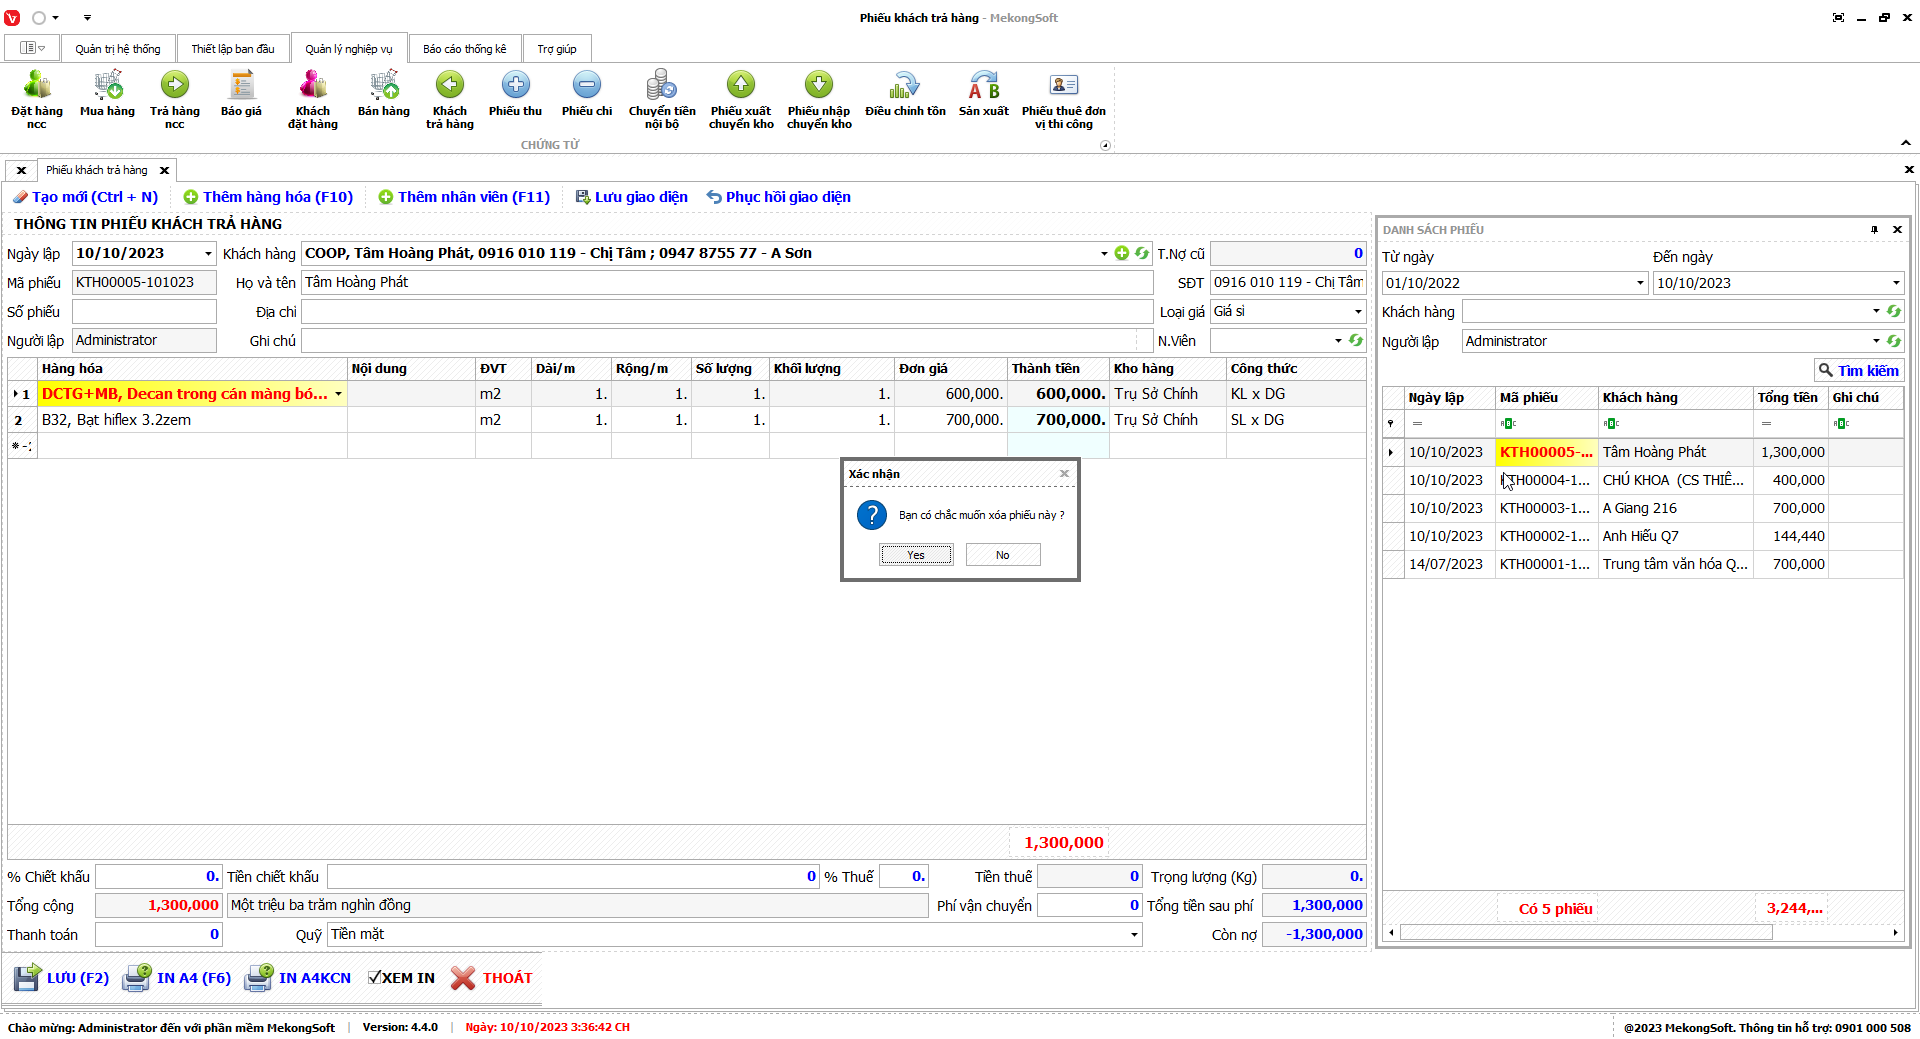
Task: Click No in the confirmation dialog
Action: tap(1002, 555)
